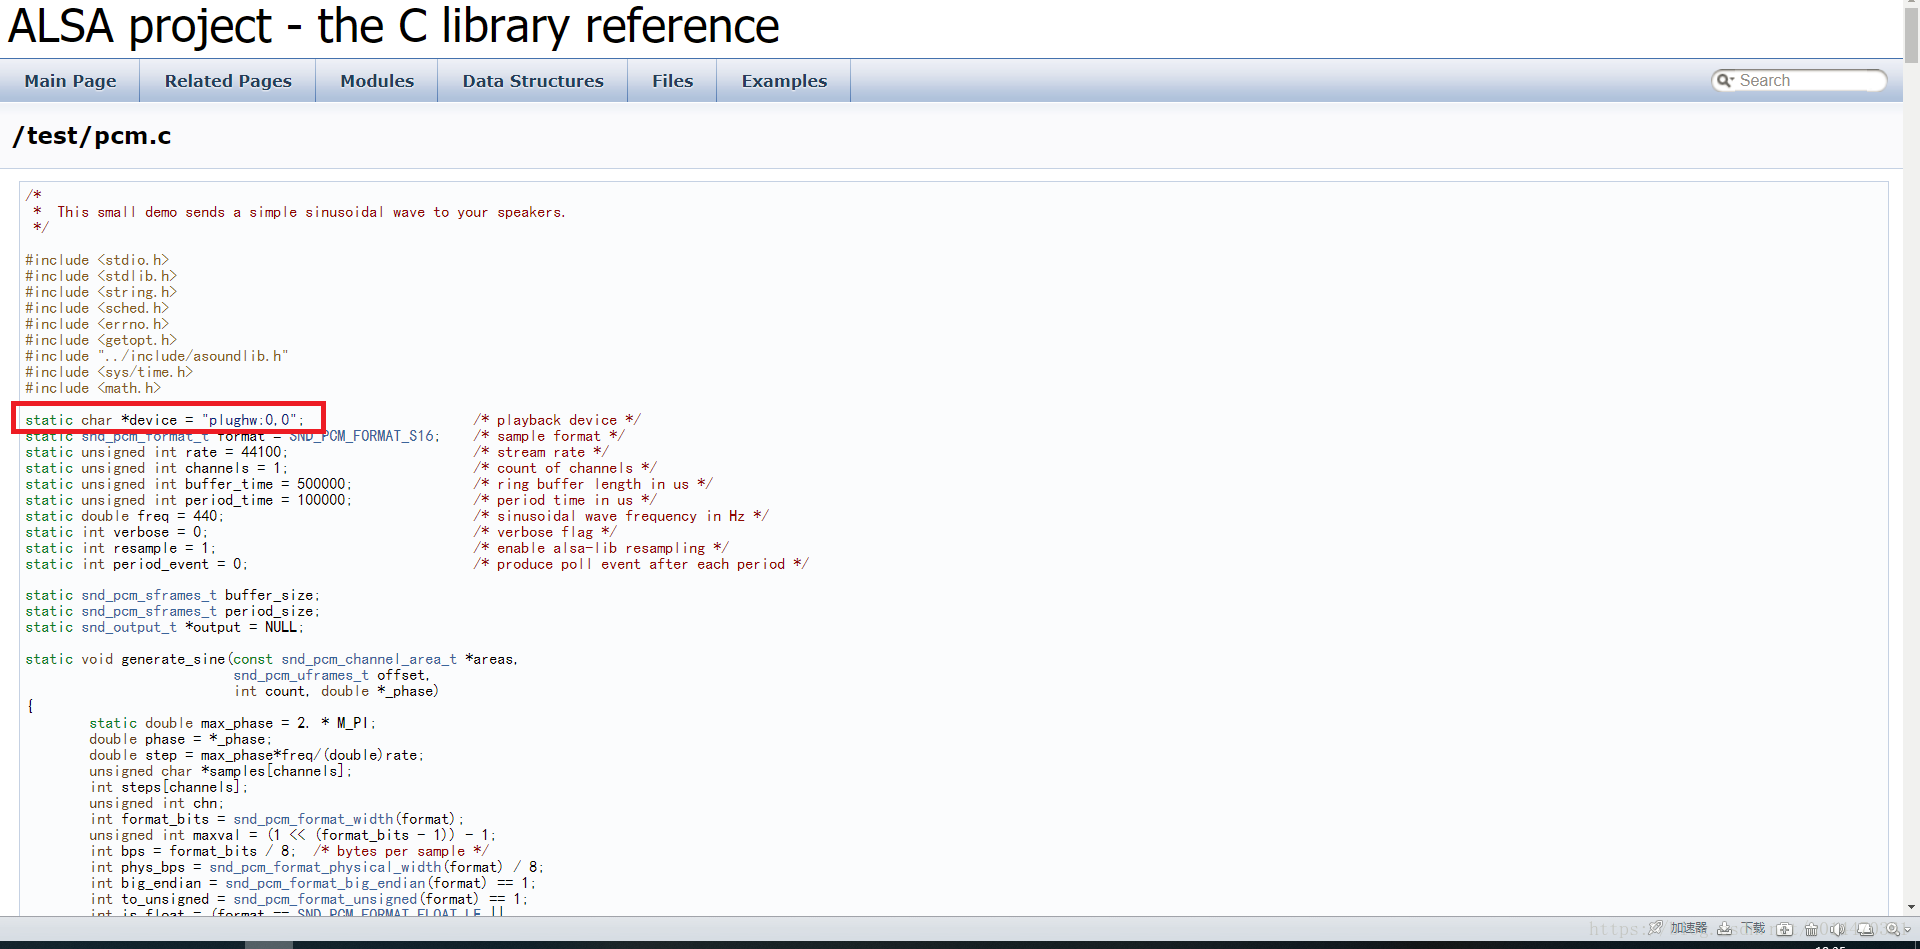Screen dimensions: 1920x949
Task: Click the browser repair kit icon
Action: coord(1785,929)
